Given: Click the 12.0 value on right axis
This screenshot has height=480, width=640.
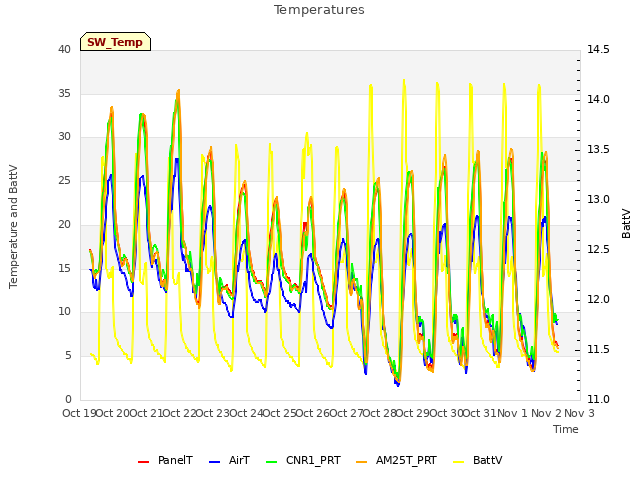Looking at the screenshot, I should click(598, 300).
